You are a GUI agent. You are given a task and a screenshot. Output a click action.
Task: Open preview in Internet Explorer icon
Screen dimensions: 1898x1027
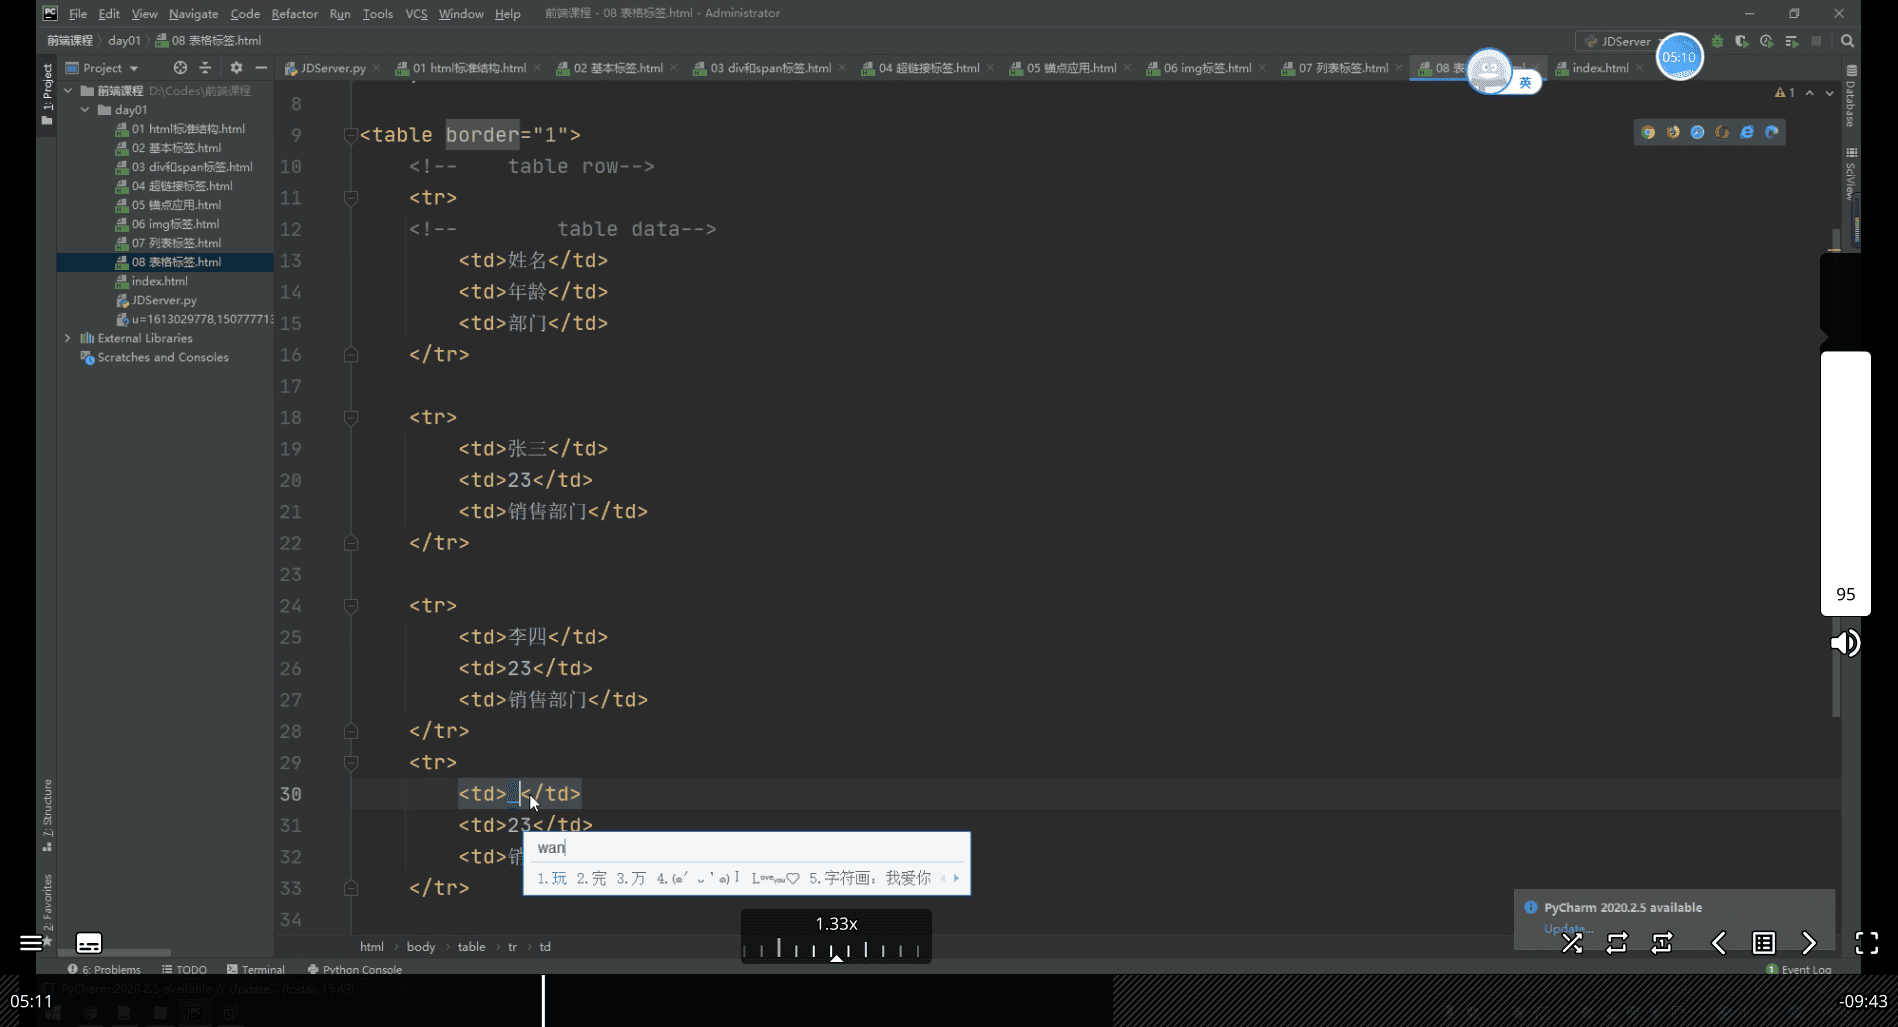point(1747,132)
